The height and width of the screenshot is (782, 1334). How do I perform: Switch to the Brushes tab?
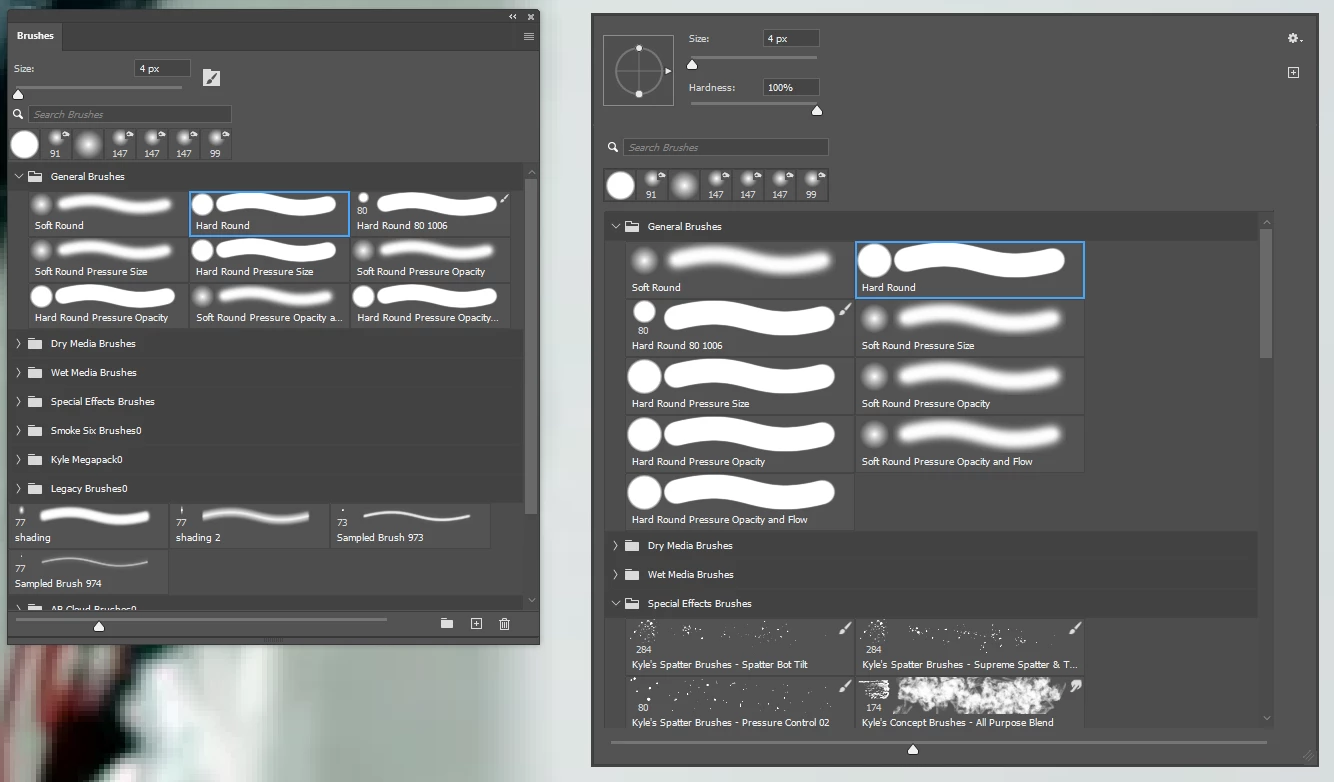tap(35, 36)
